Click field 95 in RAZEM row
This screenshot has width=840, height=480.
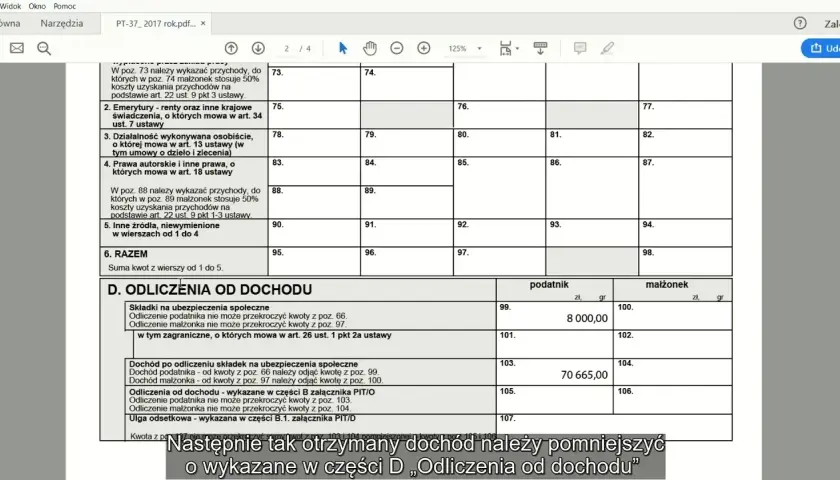[314, 261]
